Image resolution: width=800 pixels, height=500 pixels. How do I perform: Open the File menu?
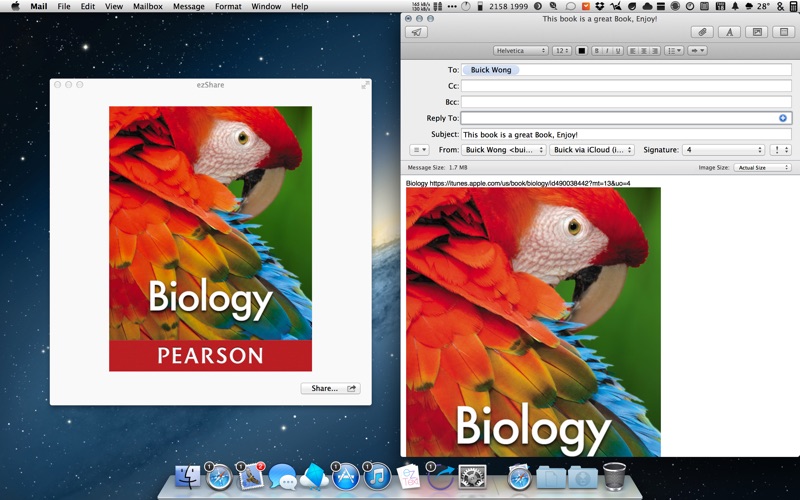pyautogui.click(x=64, y=6)
